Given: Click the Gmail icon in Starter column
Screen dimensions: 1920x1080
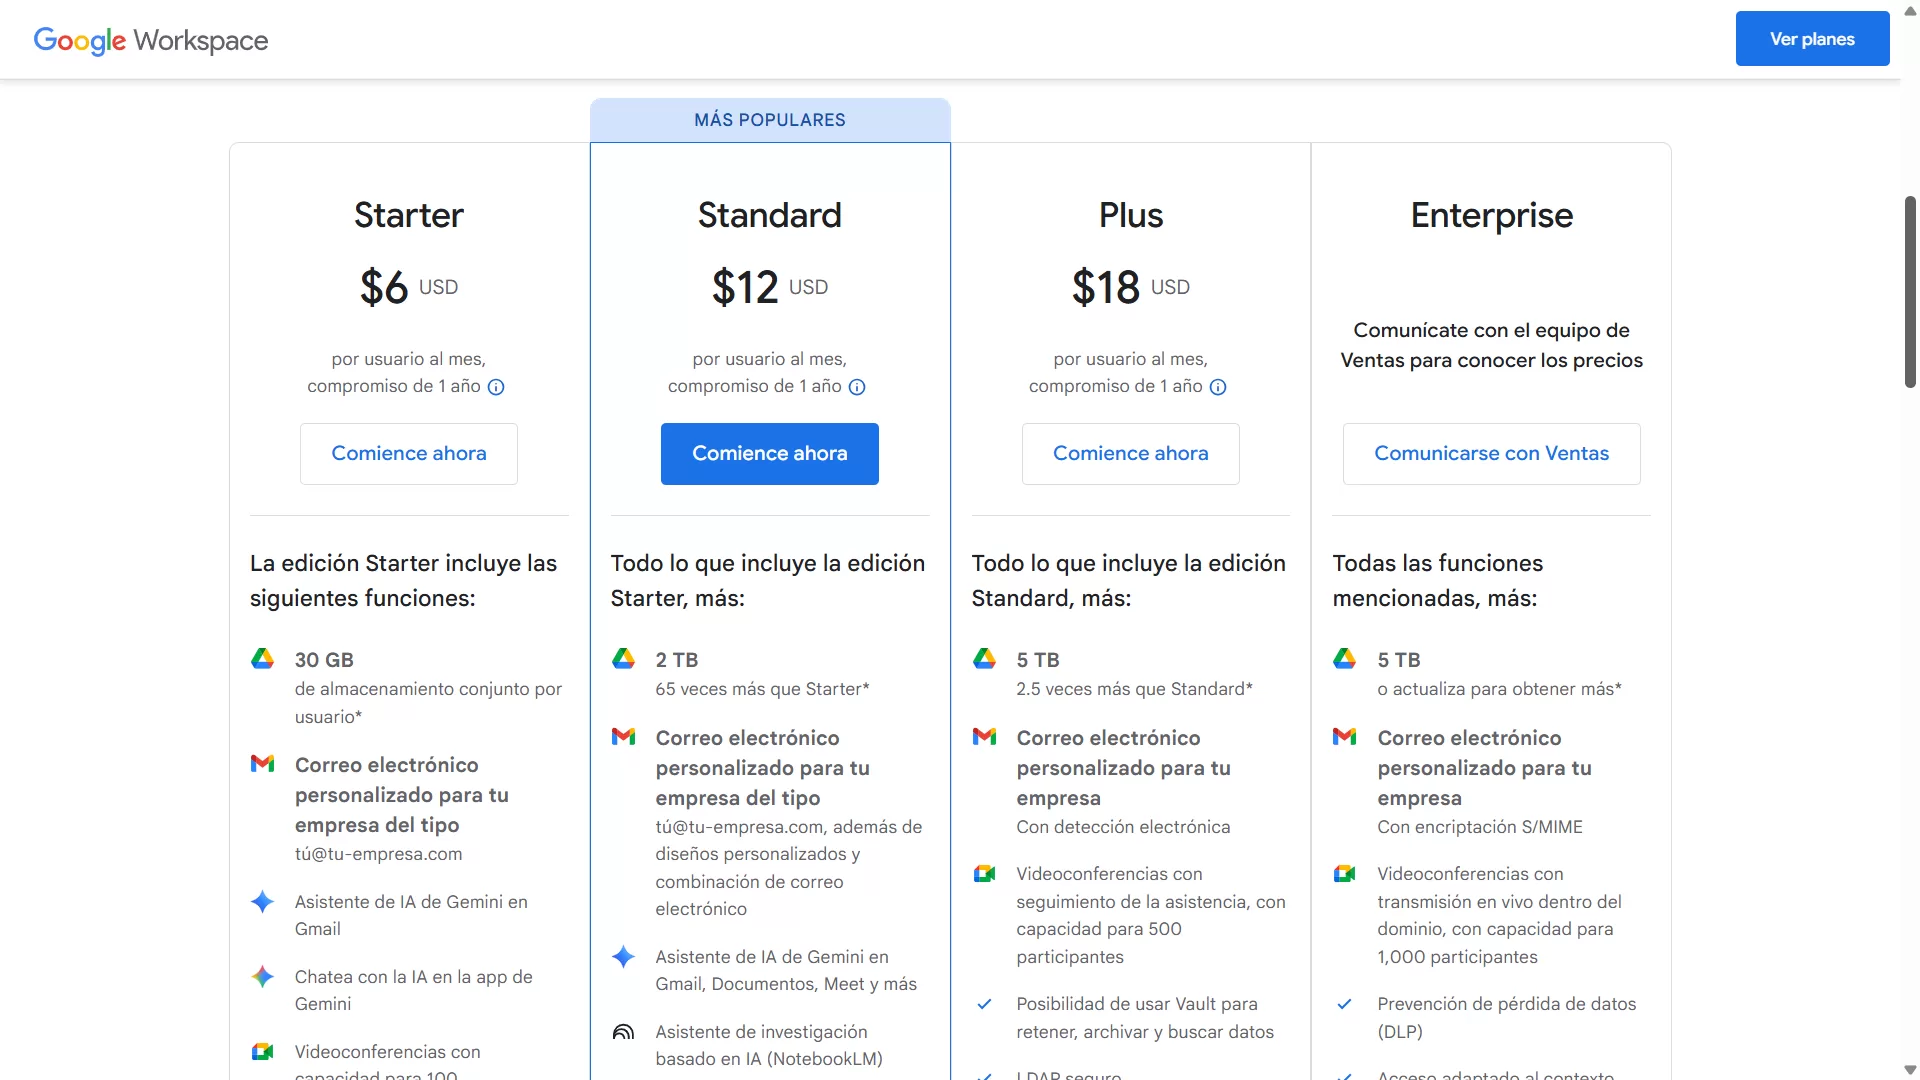Looking at the screenshot, I should (262, 764).
